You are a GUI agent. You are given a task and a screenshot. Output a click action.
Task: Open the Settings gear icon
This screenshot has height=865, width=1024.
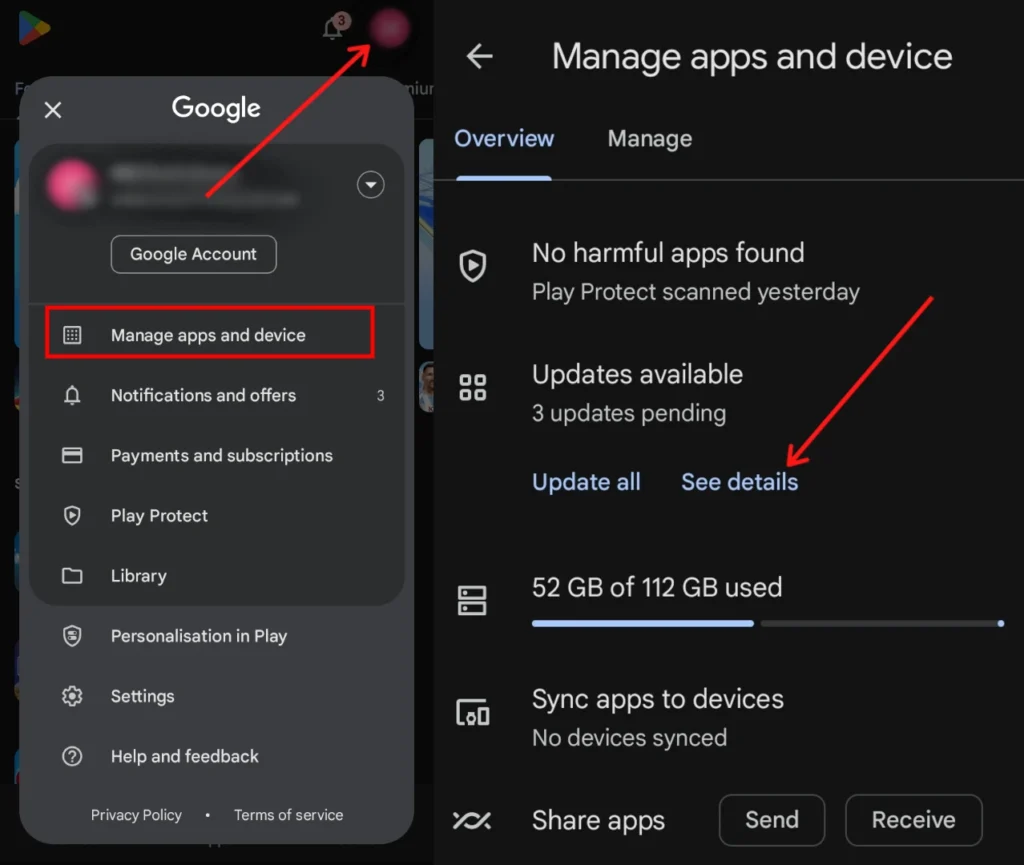72,696
